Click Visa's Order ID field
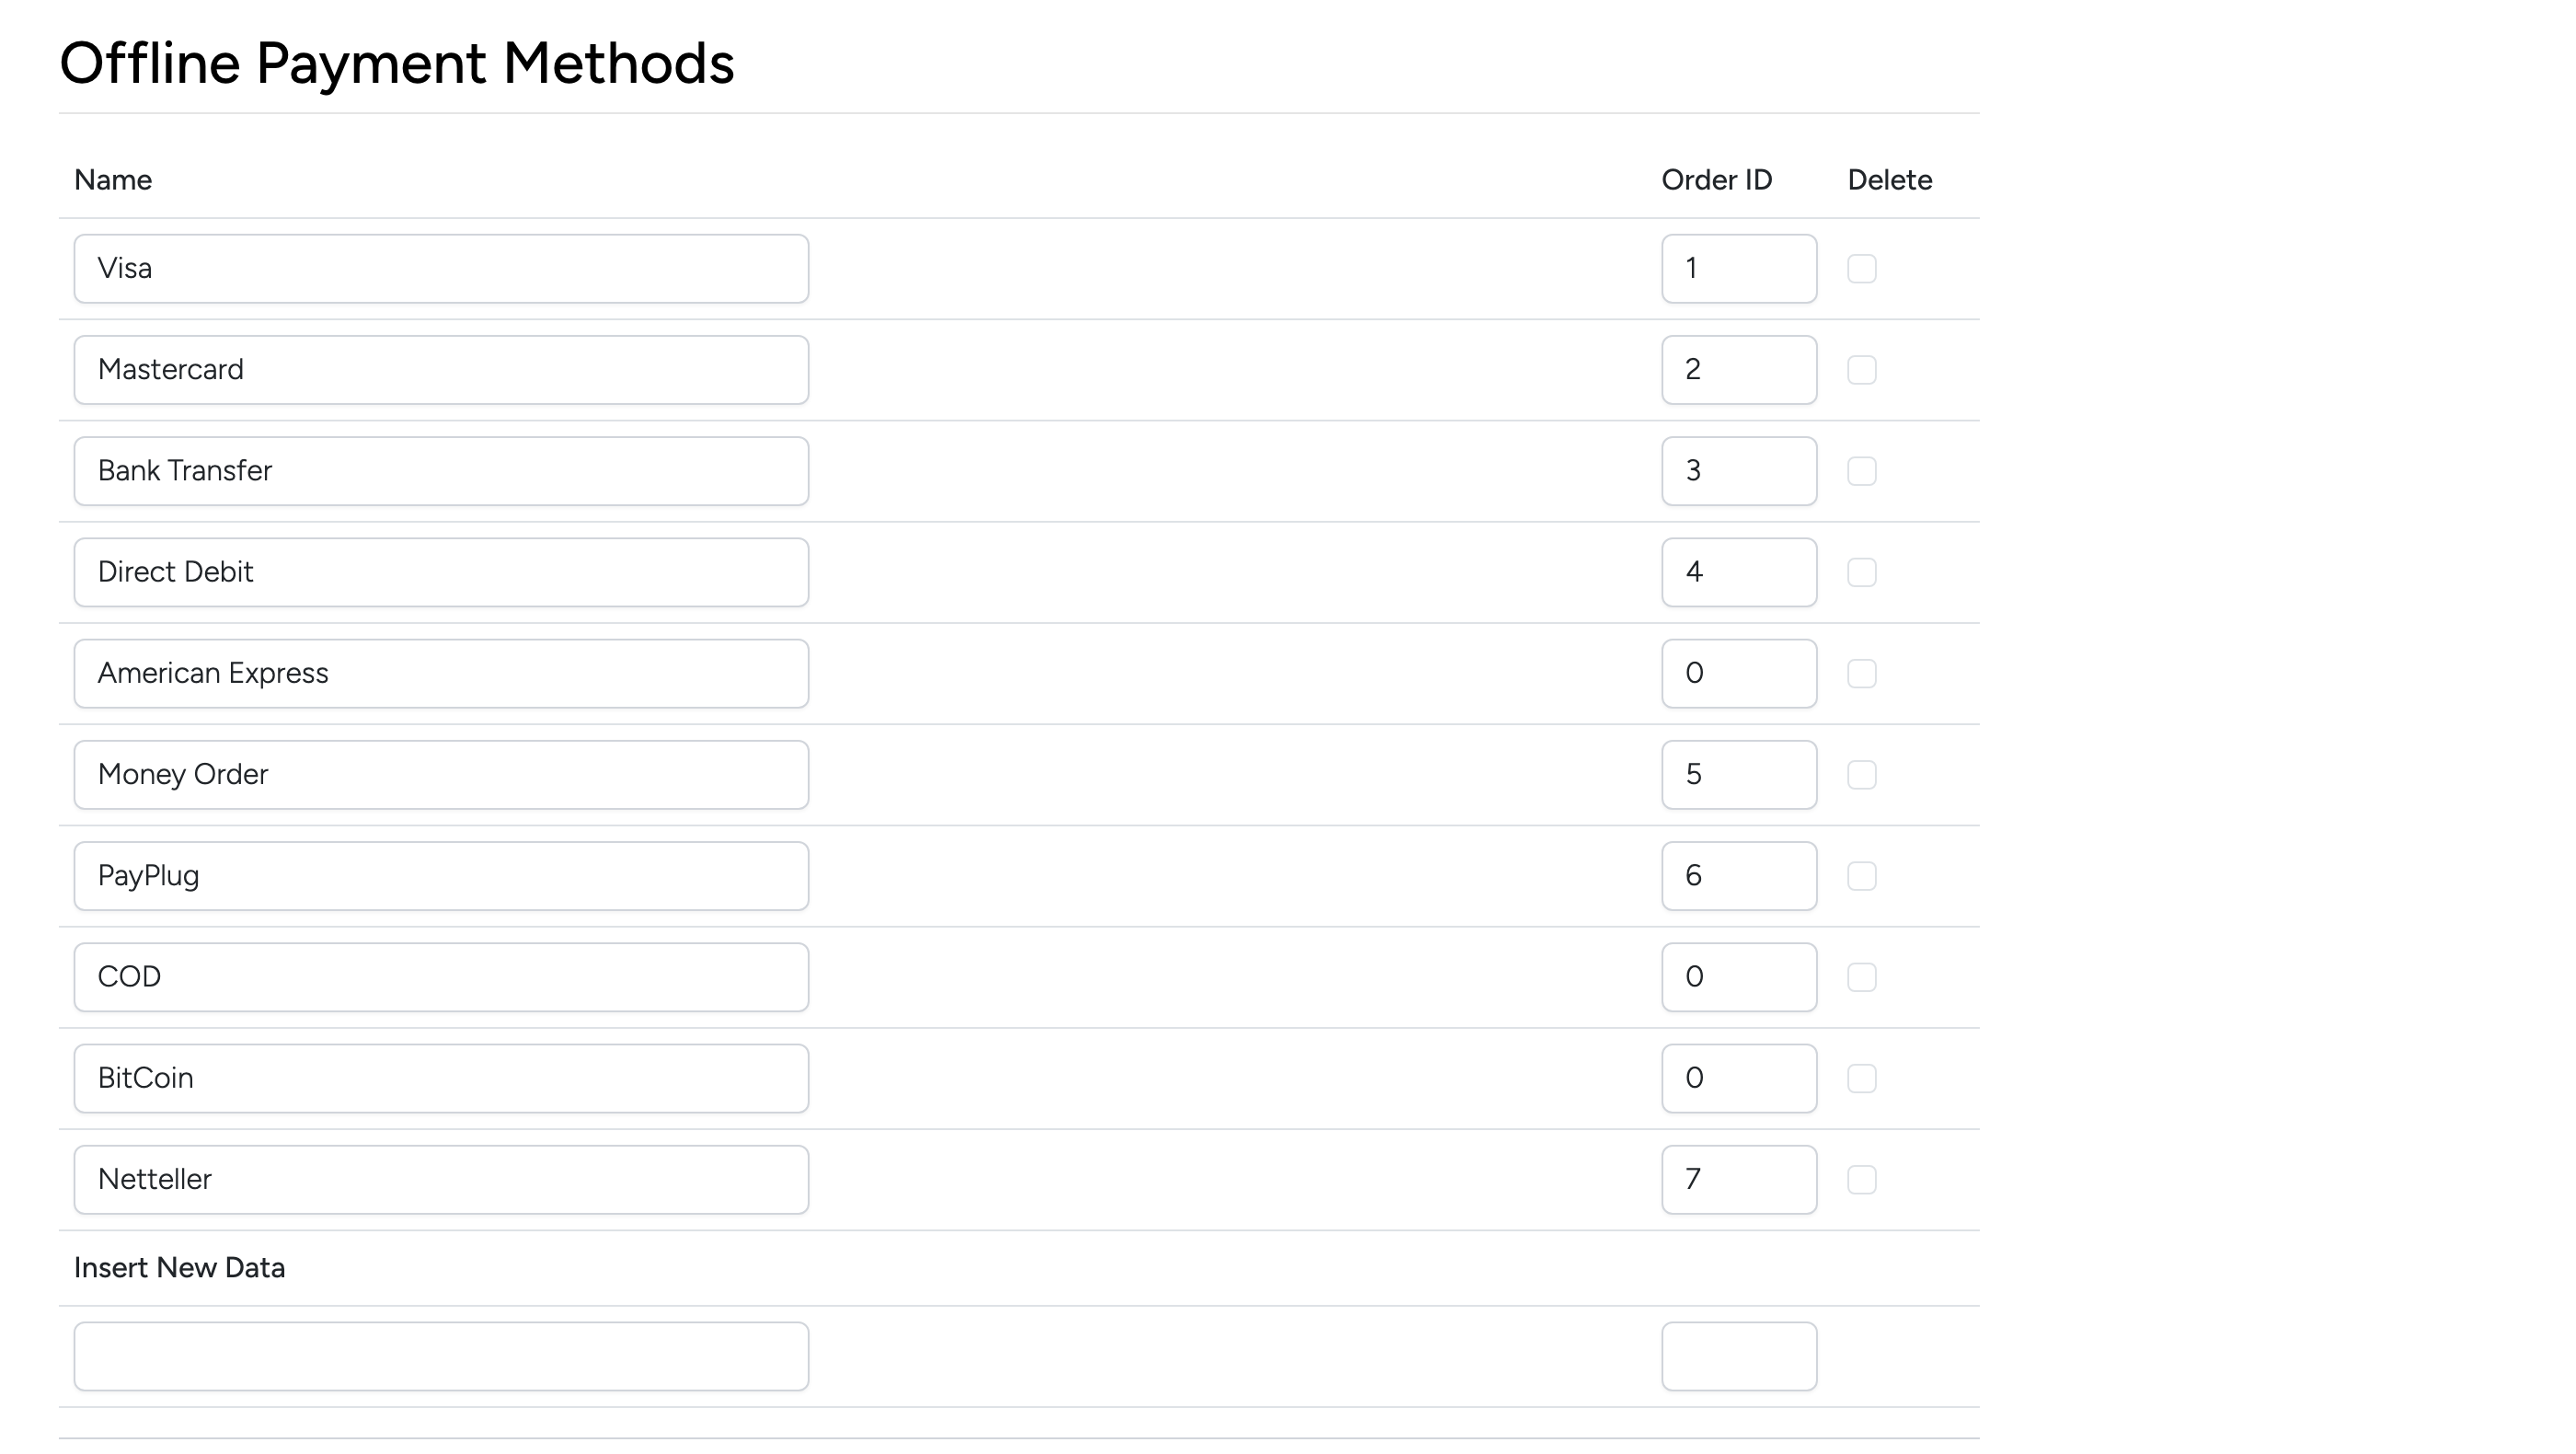 click(1739, 268)
